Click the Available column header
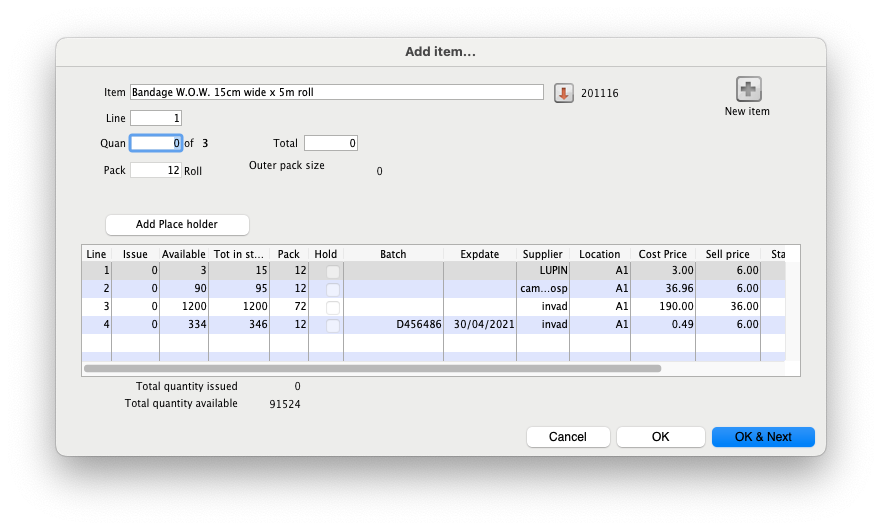The height and width of the screenshot is (530, 882). click(x=184, y=254)
